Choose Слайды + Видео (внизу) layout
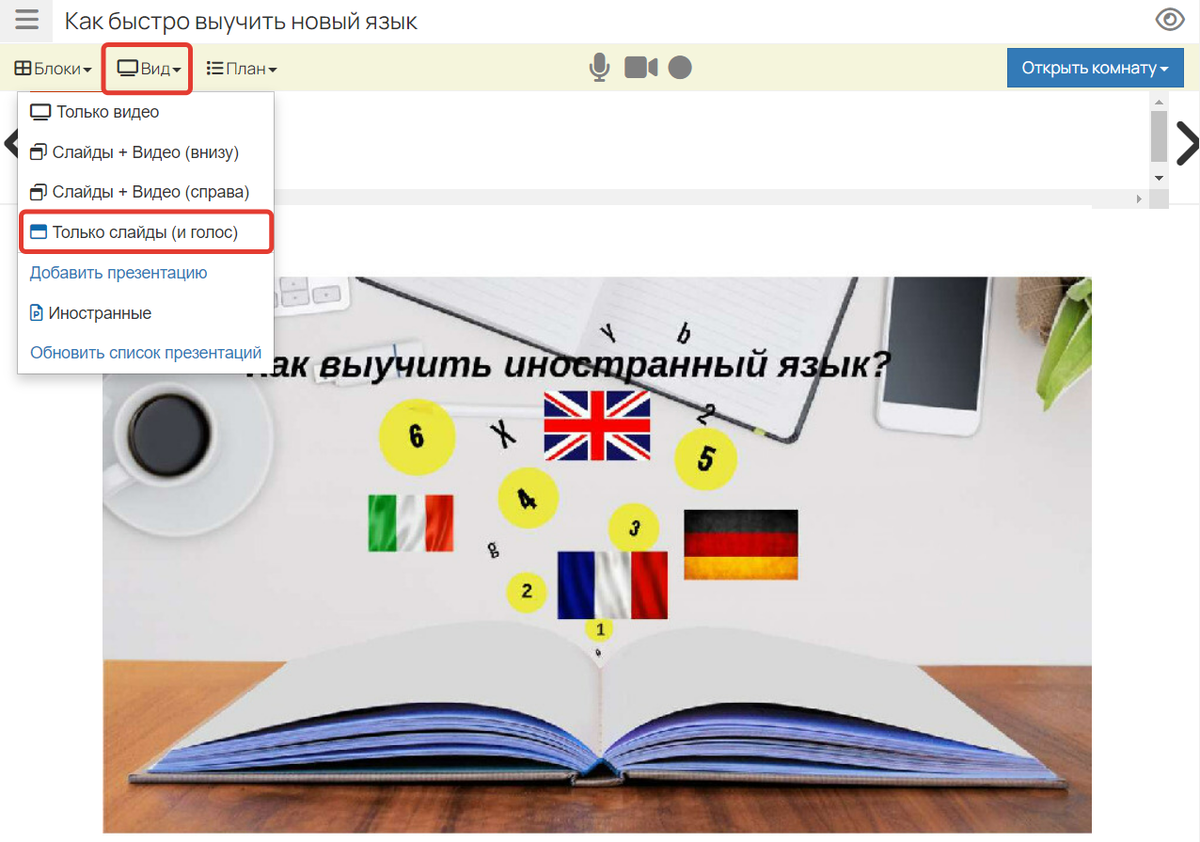 (145, 152)
